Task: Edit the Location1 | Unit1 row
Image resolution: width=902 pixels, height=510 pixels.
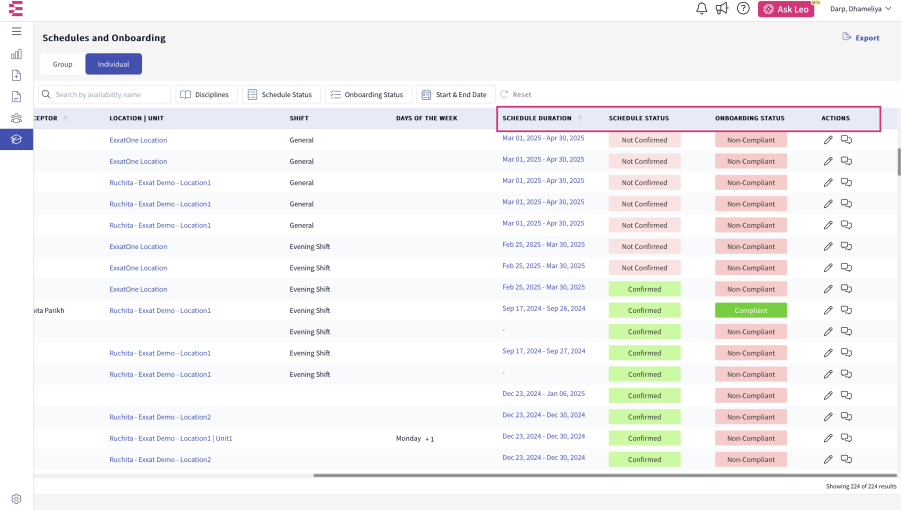Action: (828, 438)
